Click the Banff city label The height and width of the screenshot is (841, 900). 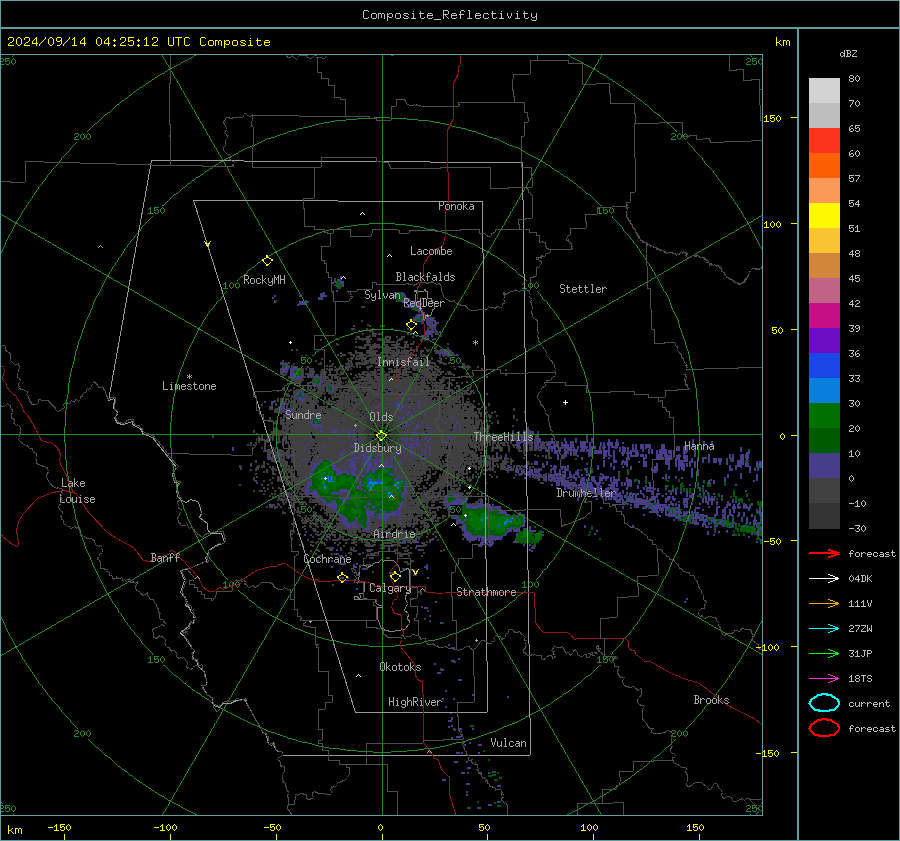click(165, 558)
